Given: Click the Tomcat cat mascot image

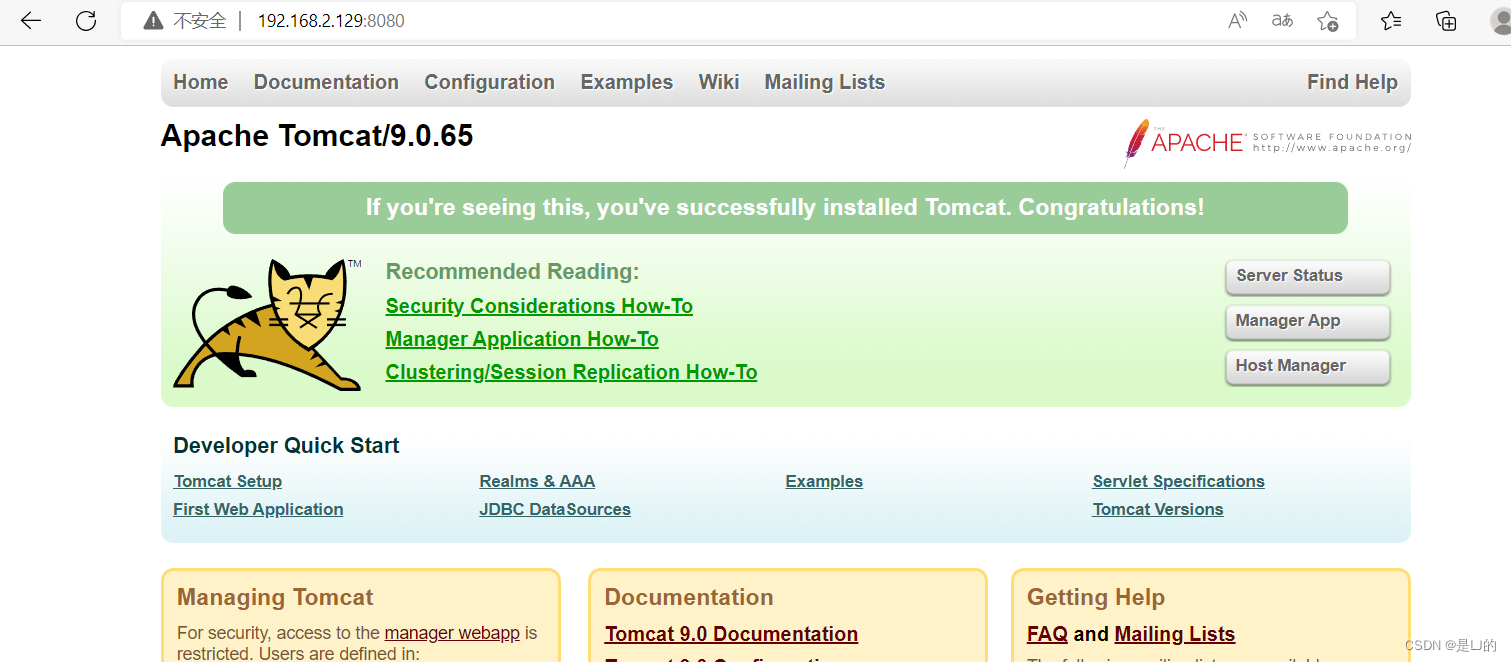Looking at the screenshot, I should [267, 324].
